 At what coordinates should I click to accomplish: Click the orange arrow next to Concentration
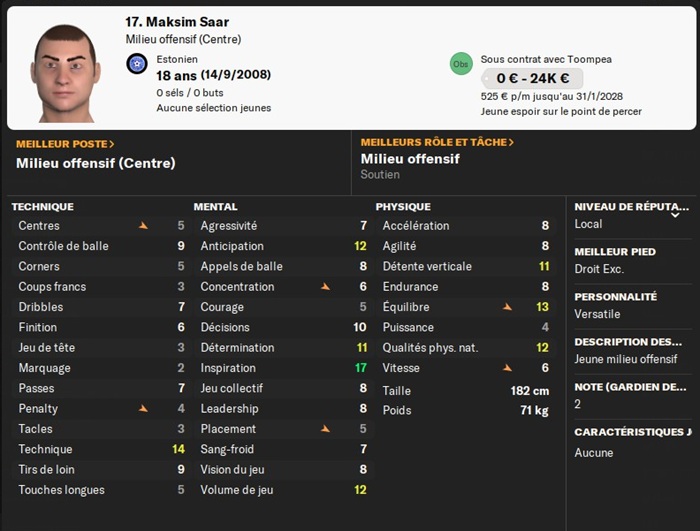coord(325,287)
